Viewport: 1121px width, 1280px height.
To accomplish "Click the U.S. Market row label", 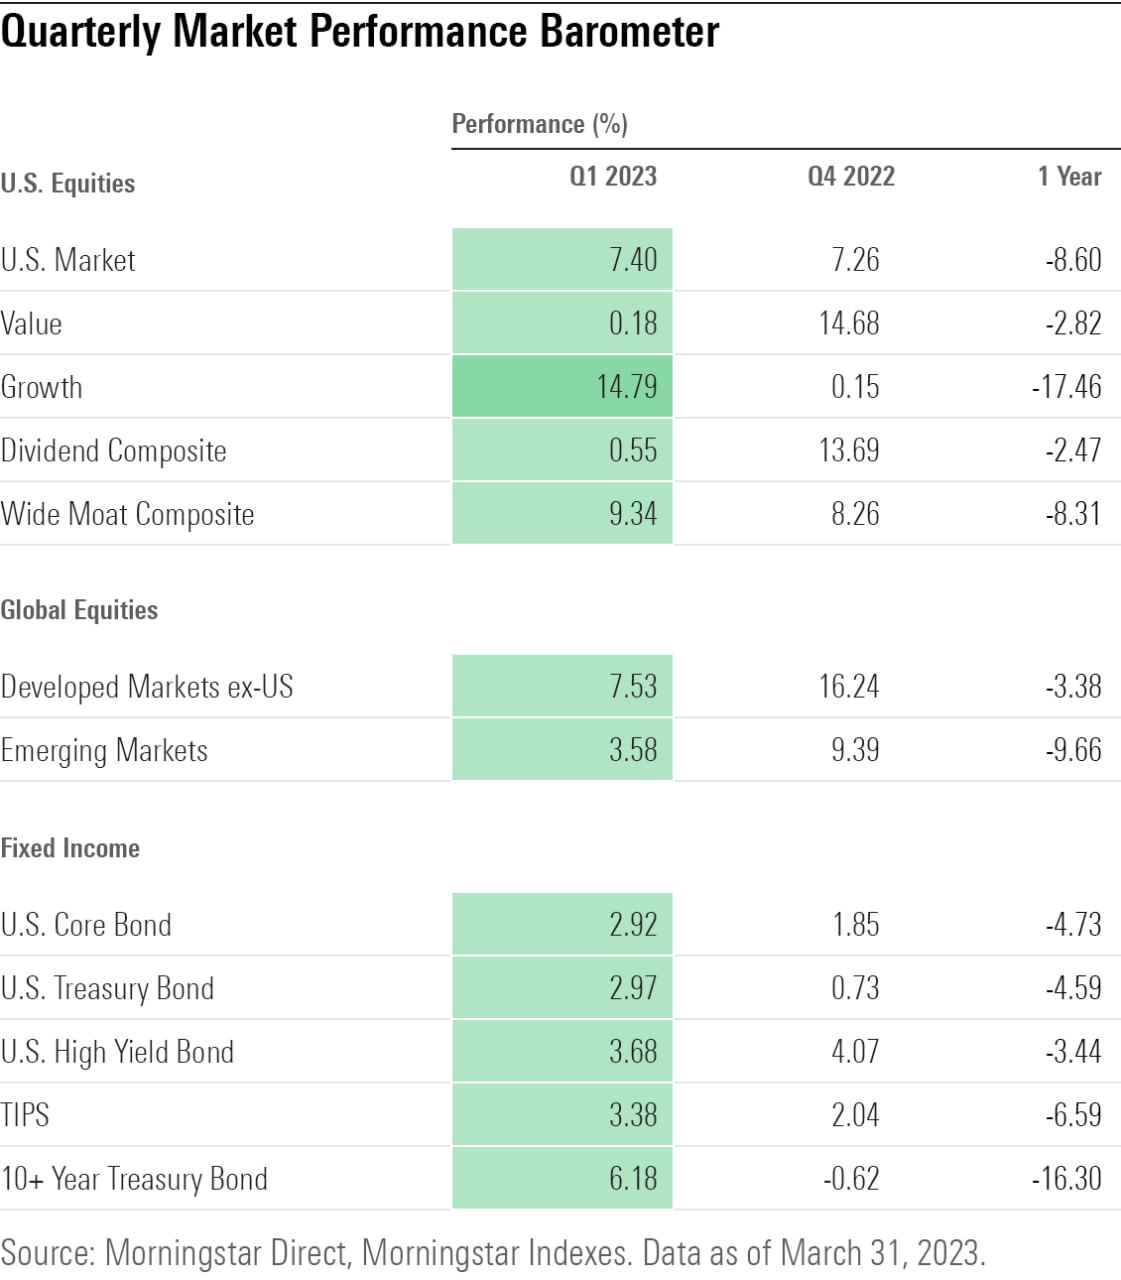I will coord(68,260).
